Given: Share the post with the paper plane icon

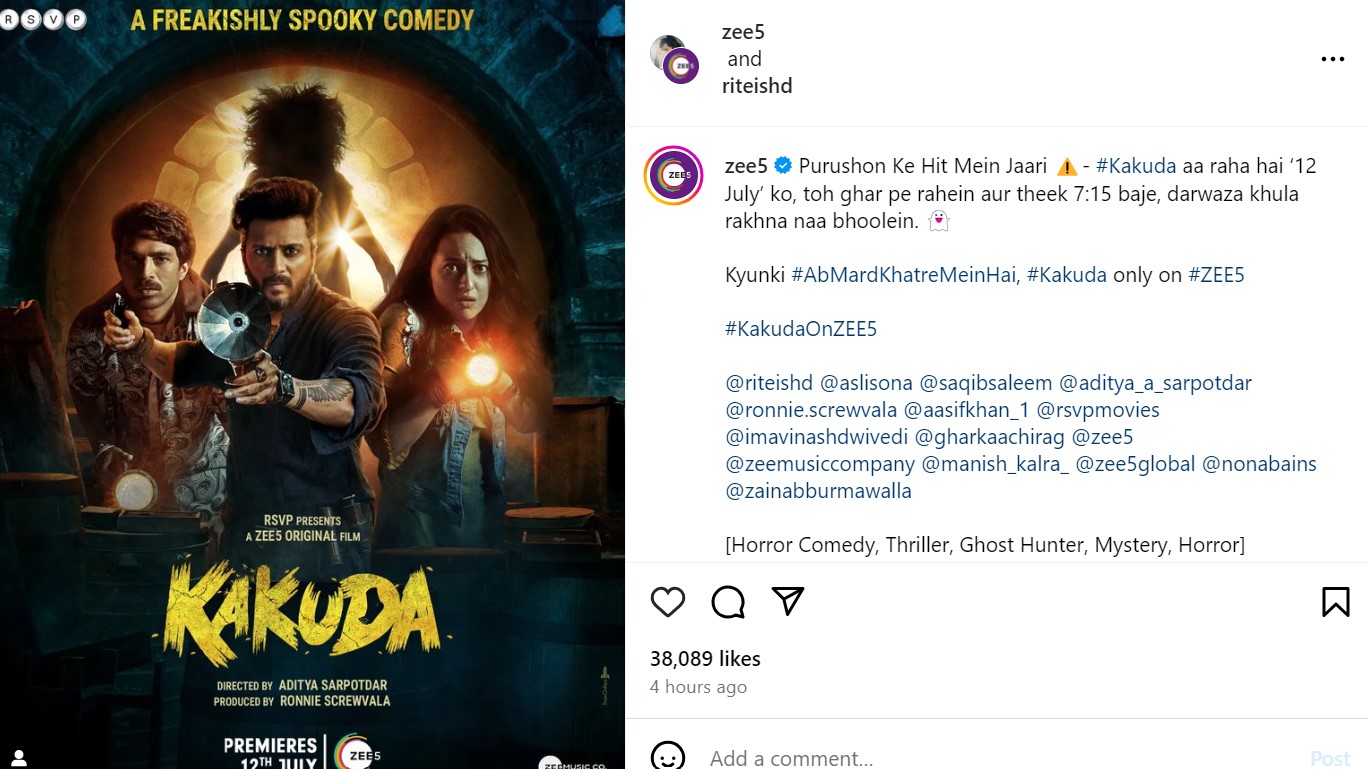Looking at the screenshot, I should point(788,601).
